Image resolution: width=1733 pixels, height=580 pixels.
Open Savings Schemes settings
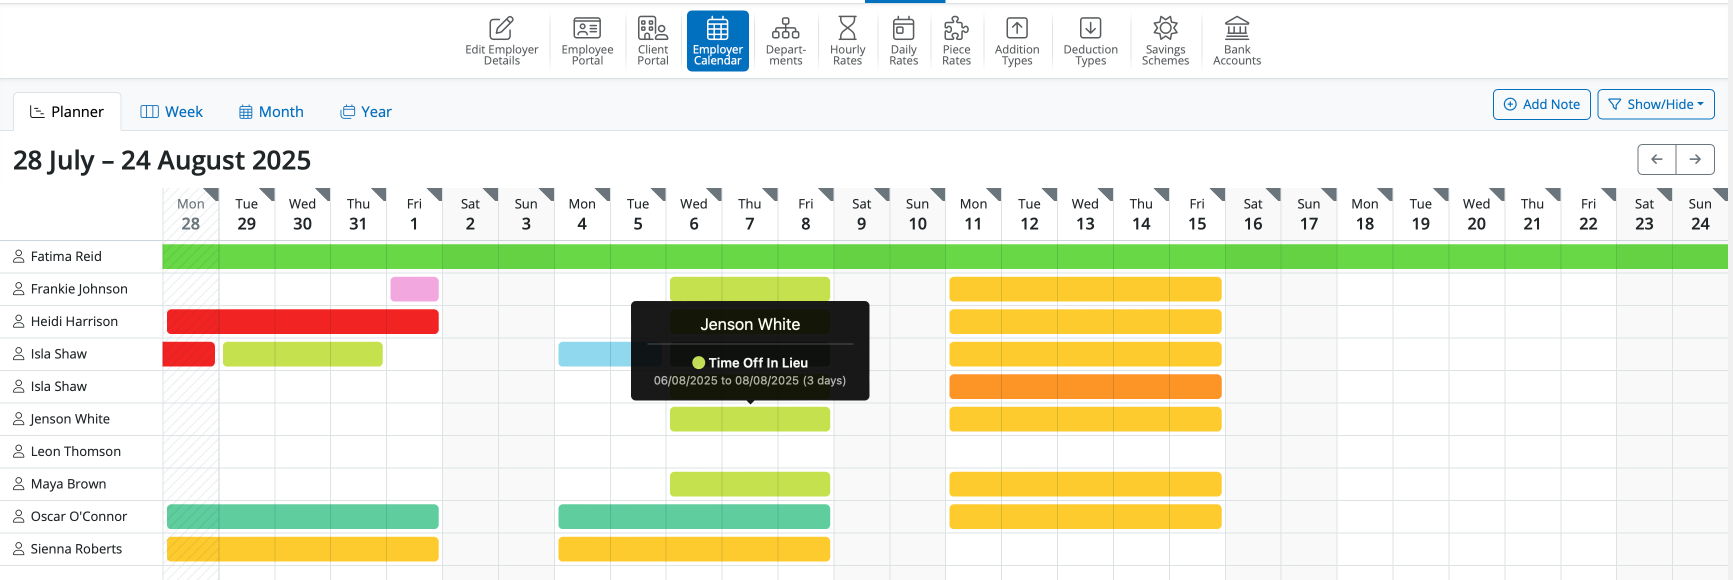tap(1165, 41)
